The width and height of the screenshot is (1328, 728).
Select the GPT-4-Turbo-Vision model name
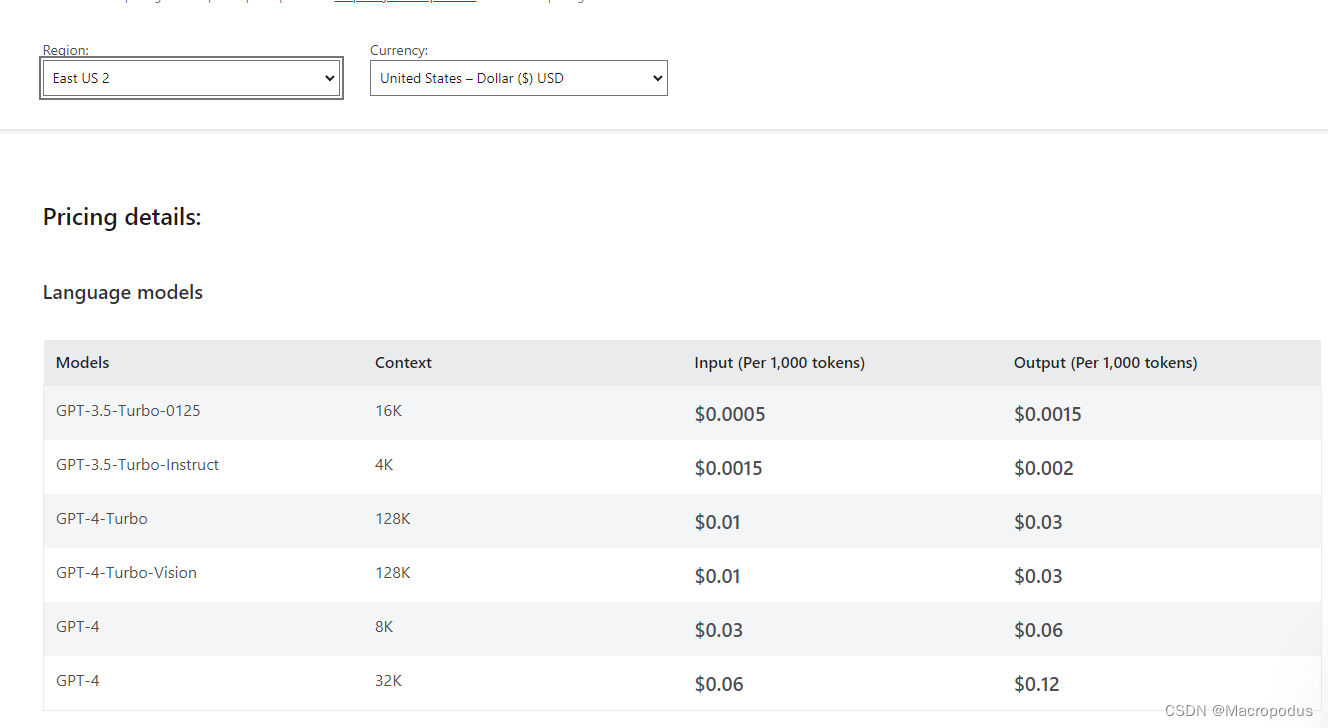[126, 573]
